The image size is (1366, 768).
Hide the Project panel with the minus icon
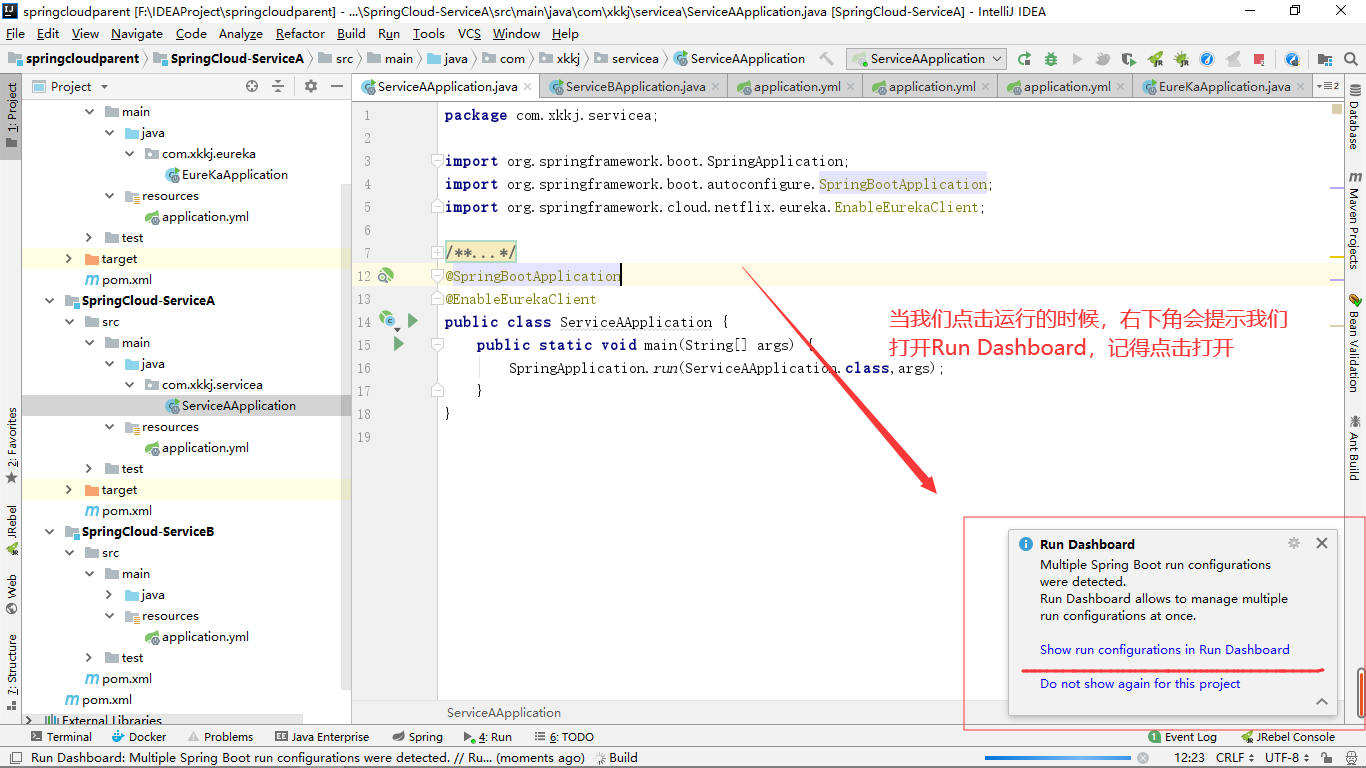pyautogui.click(x=337, y=86)
